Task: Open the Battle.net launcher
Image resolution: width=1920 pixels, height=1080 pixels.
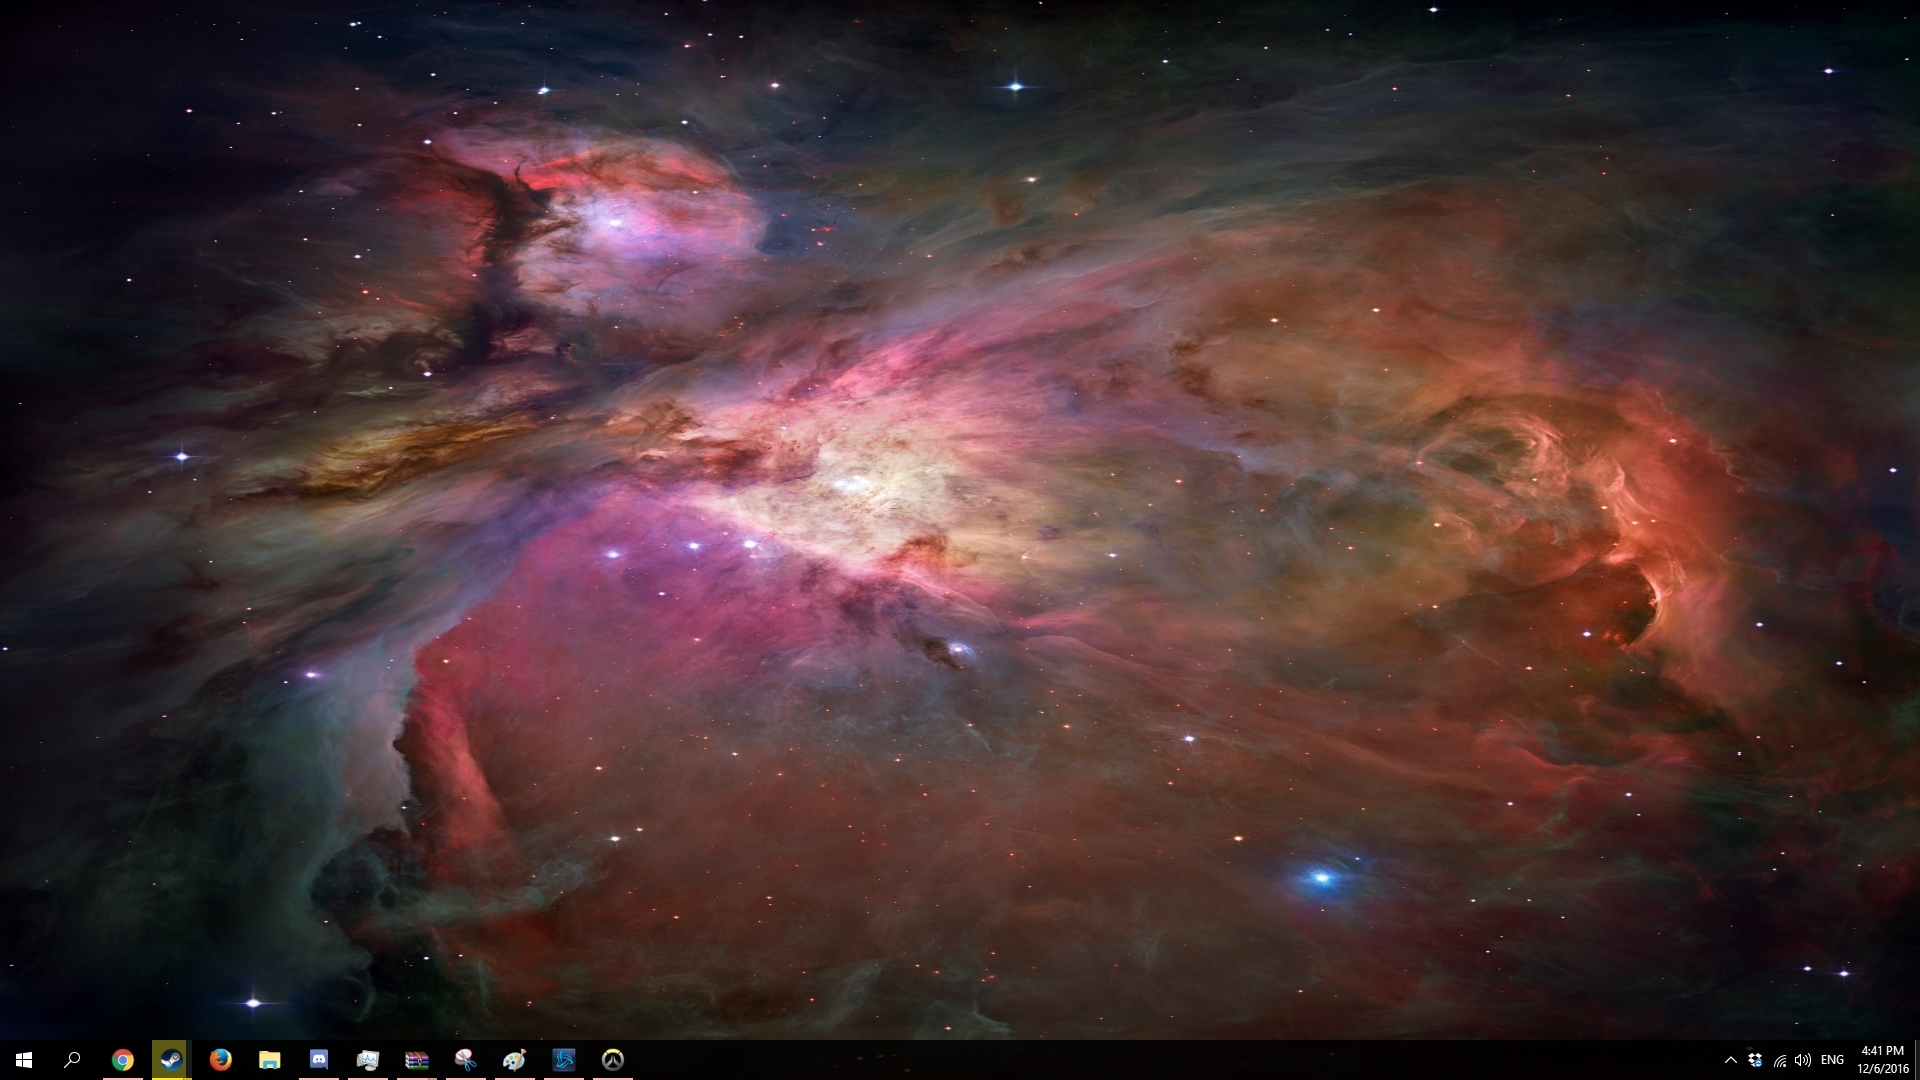Action: [563, 1060]
